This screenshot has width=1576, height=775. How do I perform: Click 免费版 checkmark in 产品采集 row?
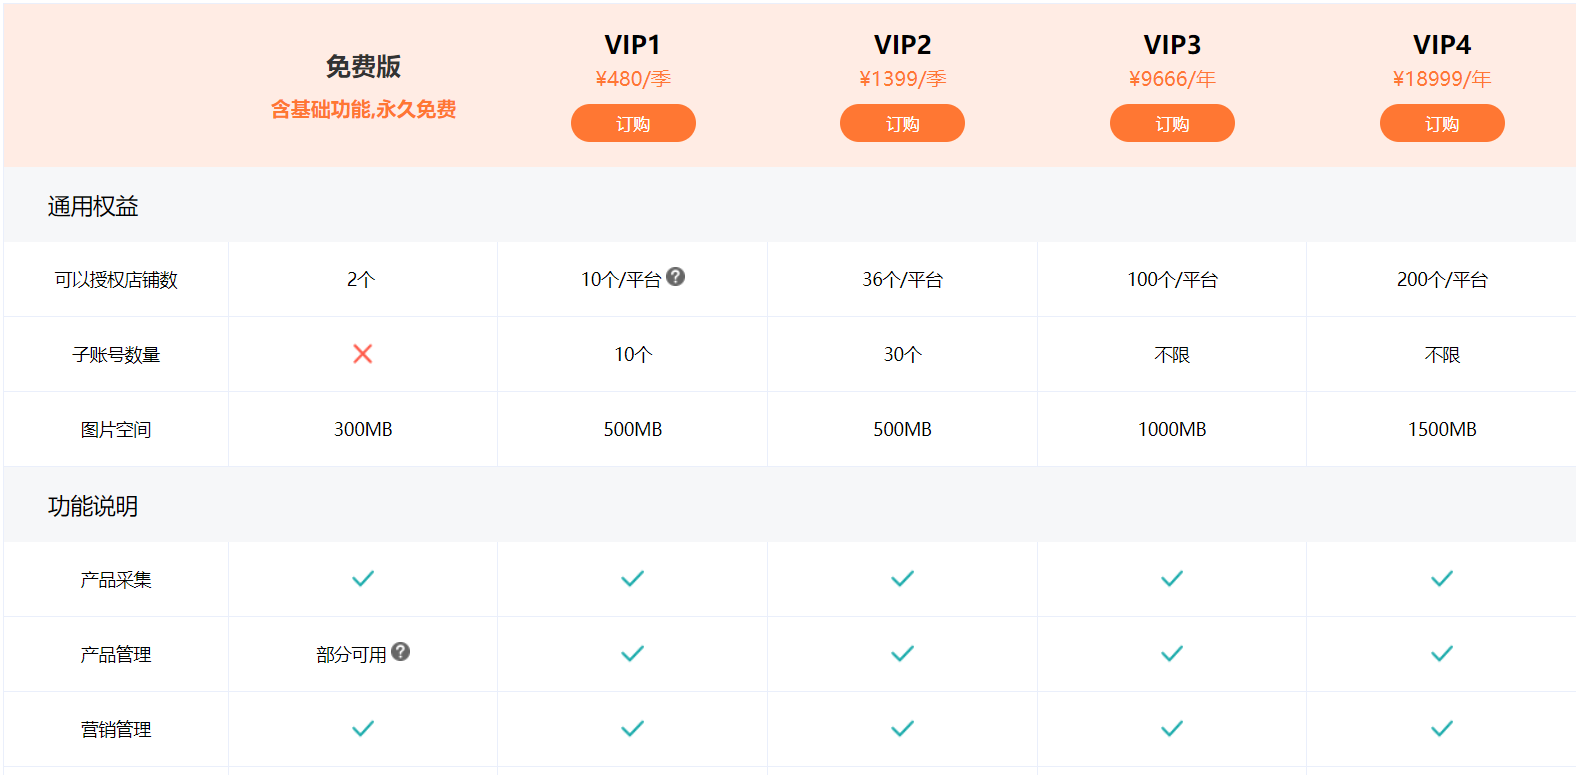point(363,579)
